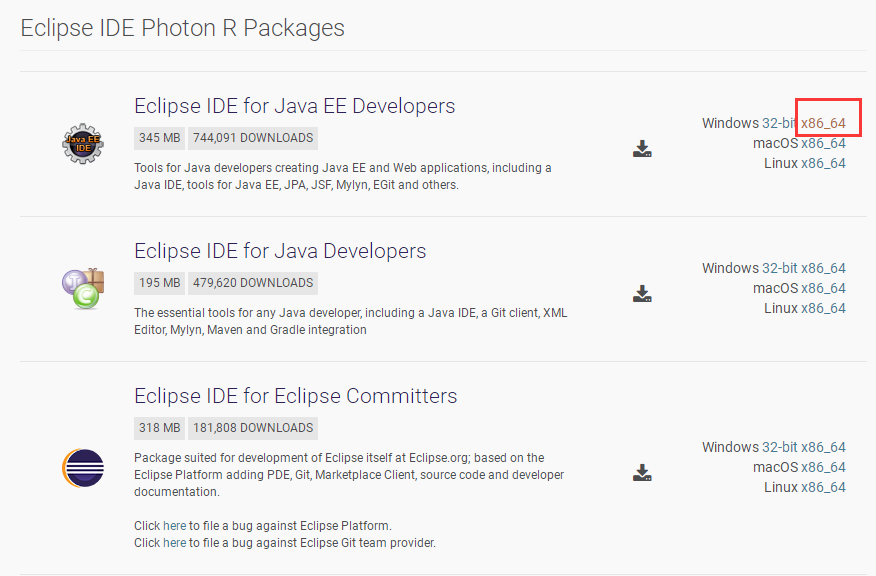Download macOS x86_64 build for Eclipse Committers
876x576 pixels.
[x=824, y=466]
